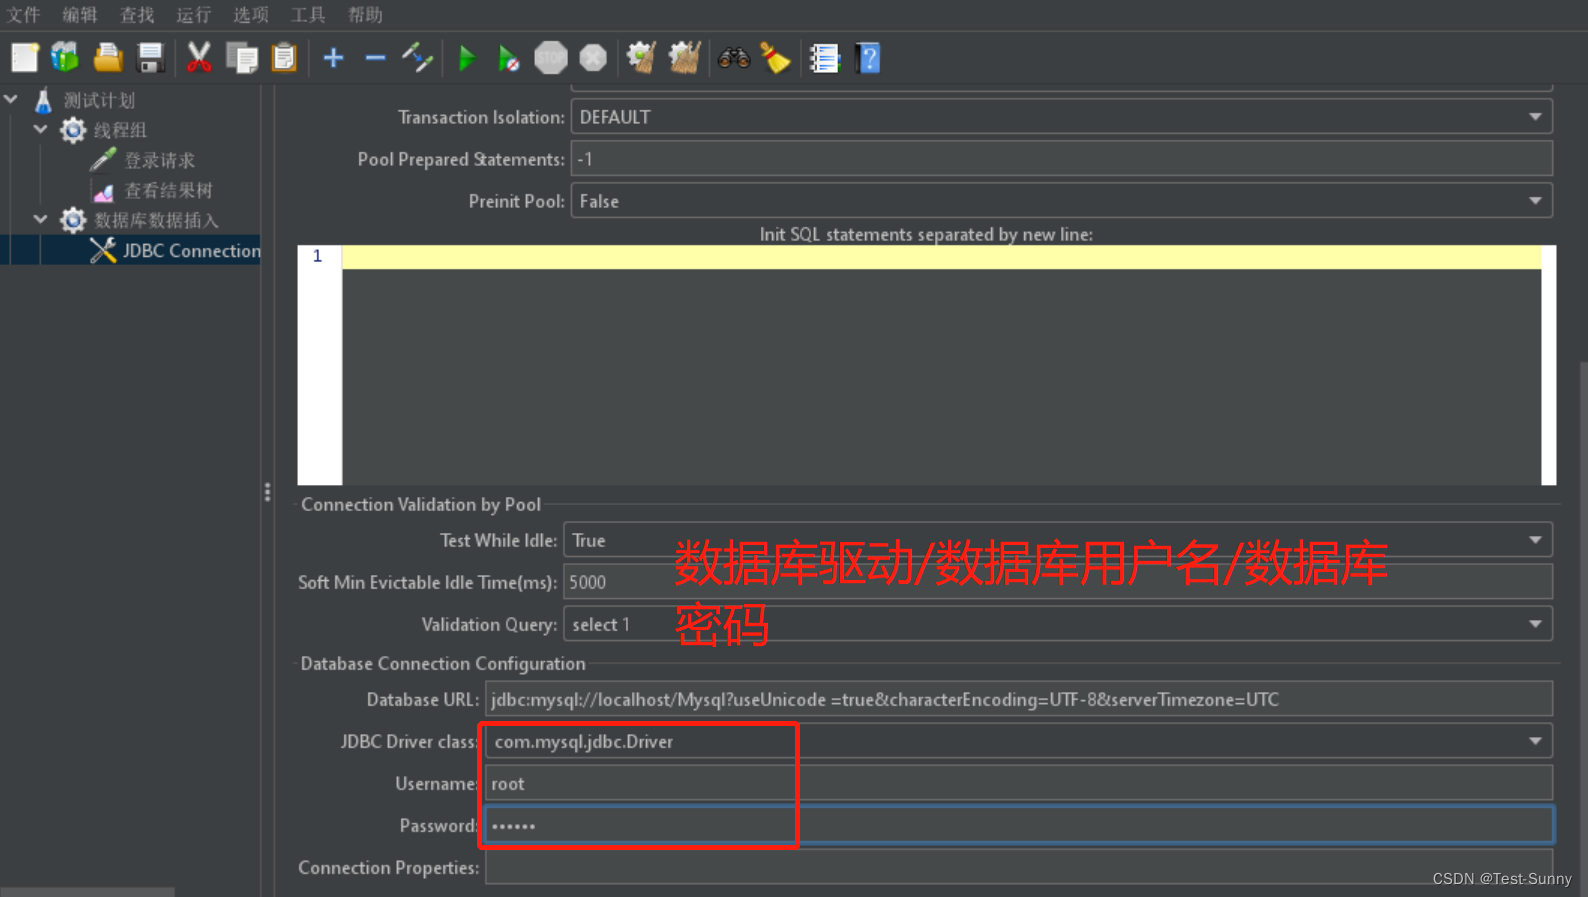Click the Open file folder icon
This screenshot has width=1588, height=897.
108,58
